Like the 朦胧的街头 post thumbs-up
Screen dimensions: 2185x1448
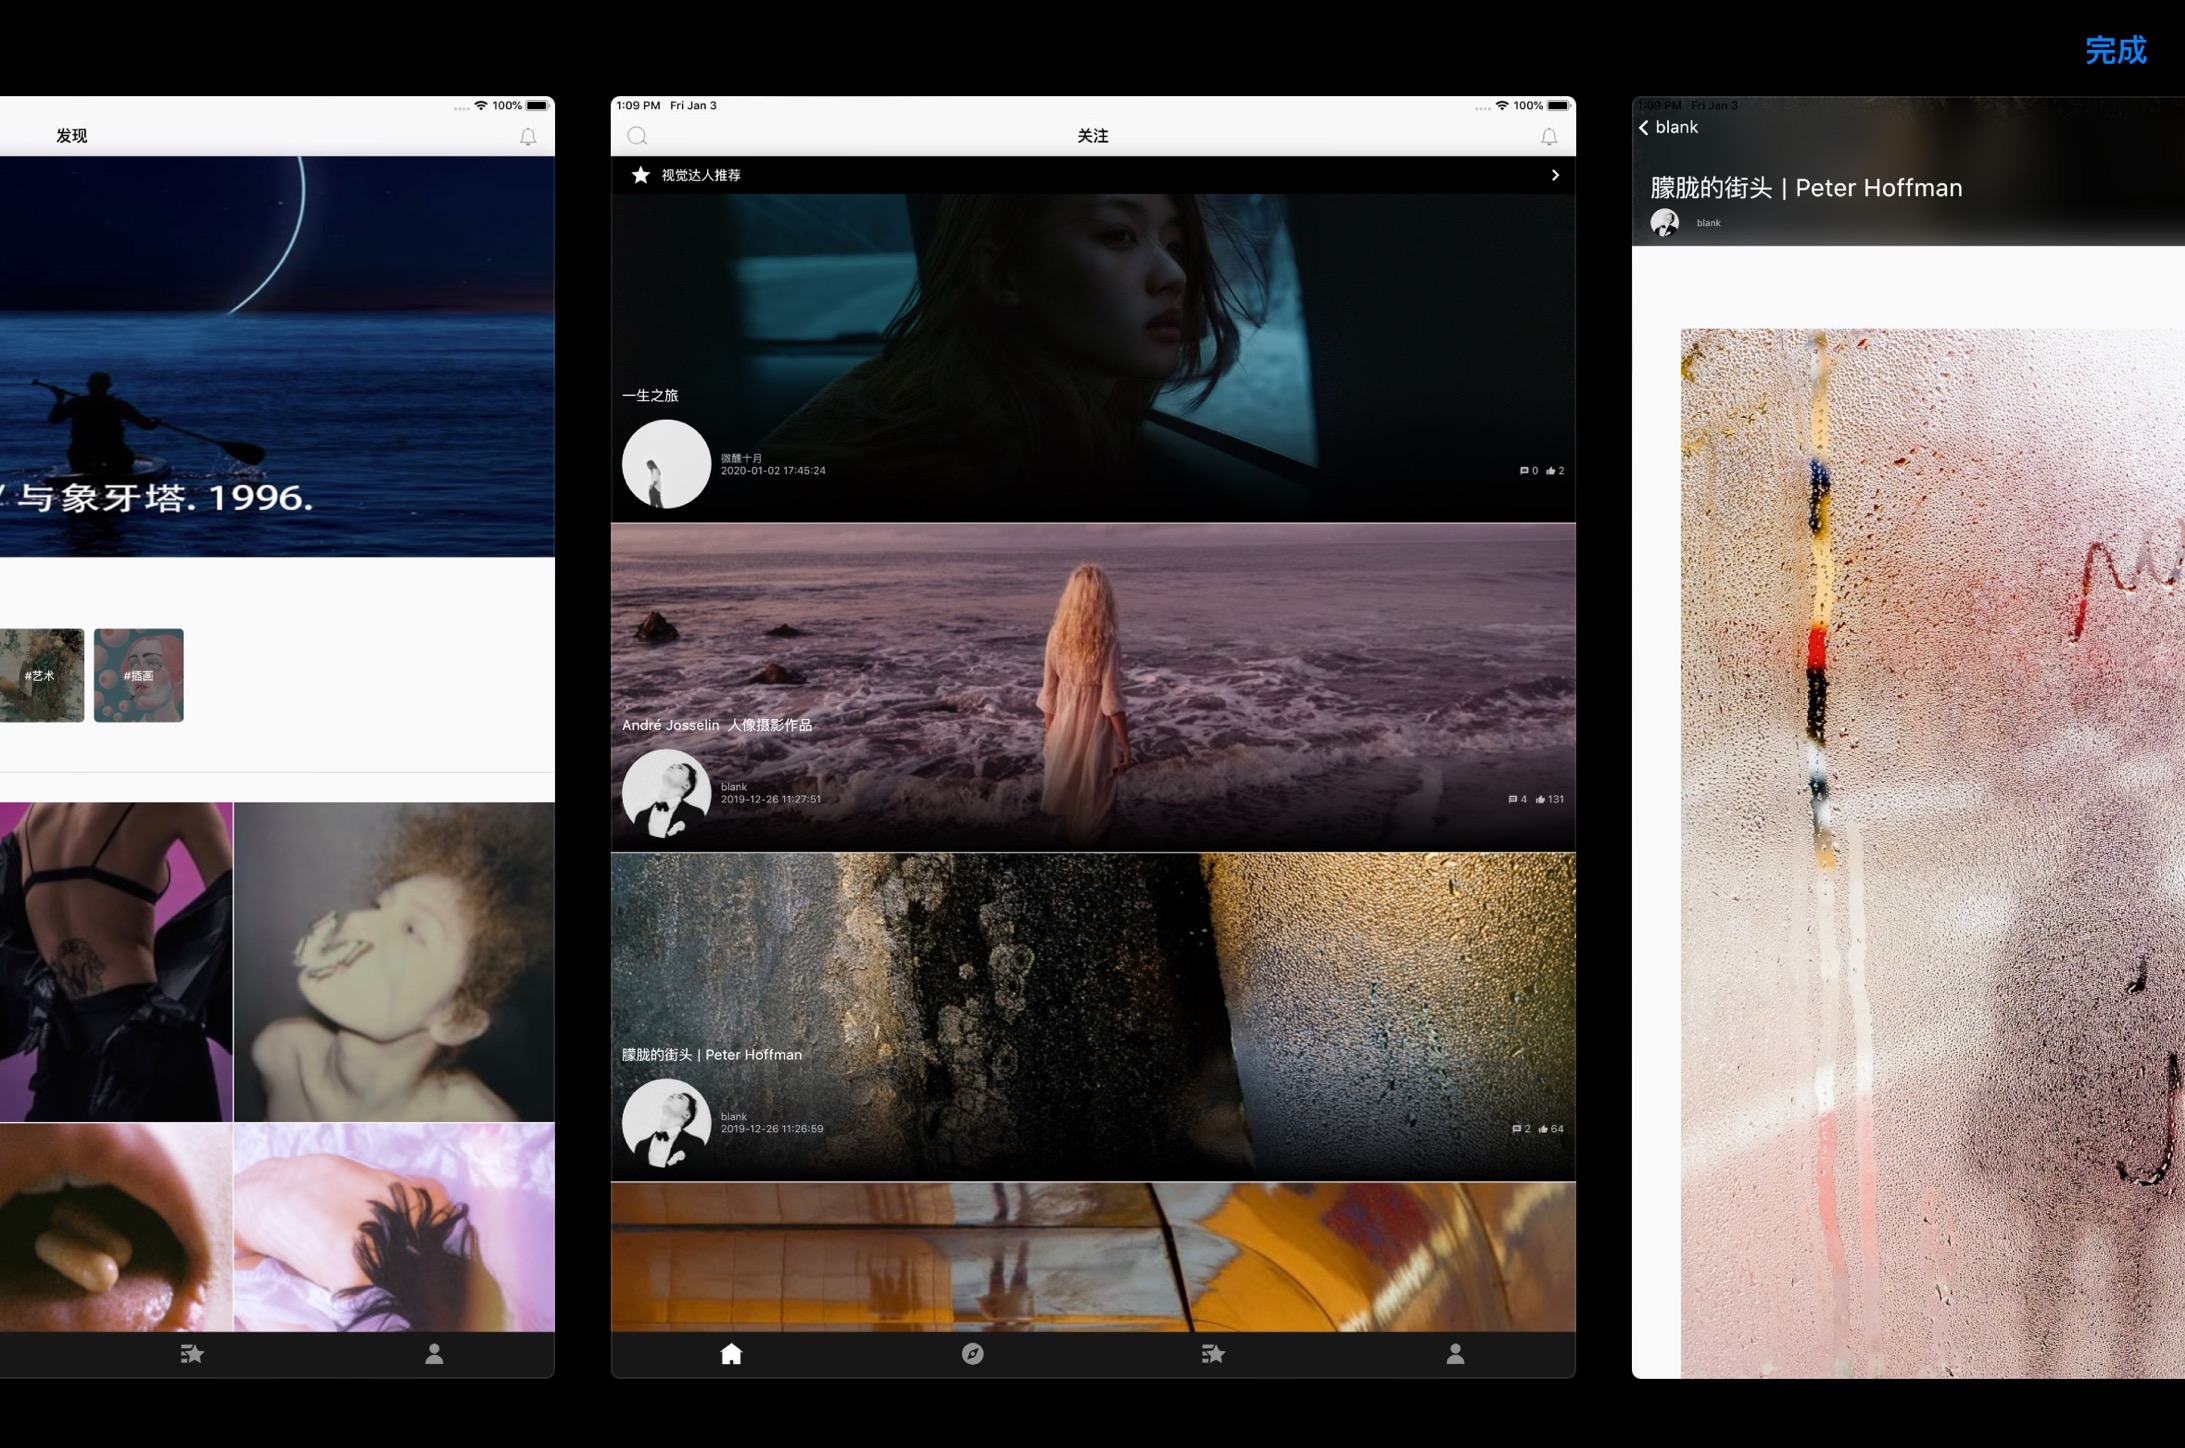coord(1543,1129)
